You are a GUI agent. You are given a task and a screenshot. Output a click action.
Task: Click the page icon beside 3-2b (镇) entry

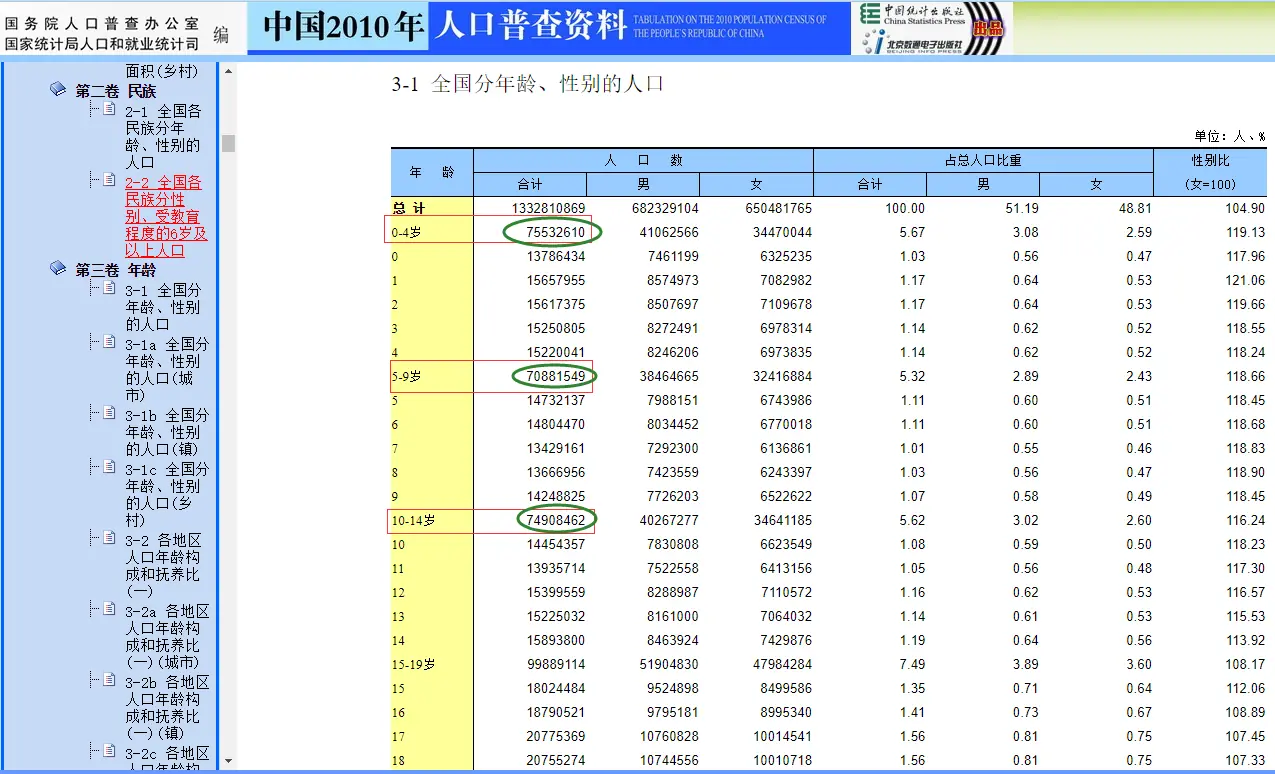[109, 679]
